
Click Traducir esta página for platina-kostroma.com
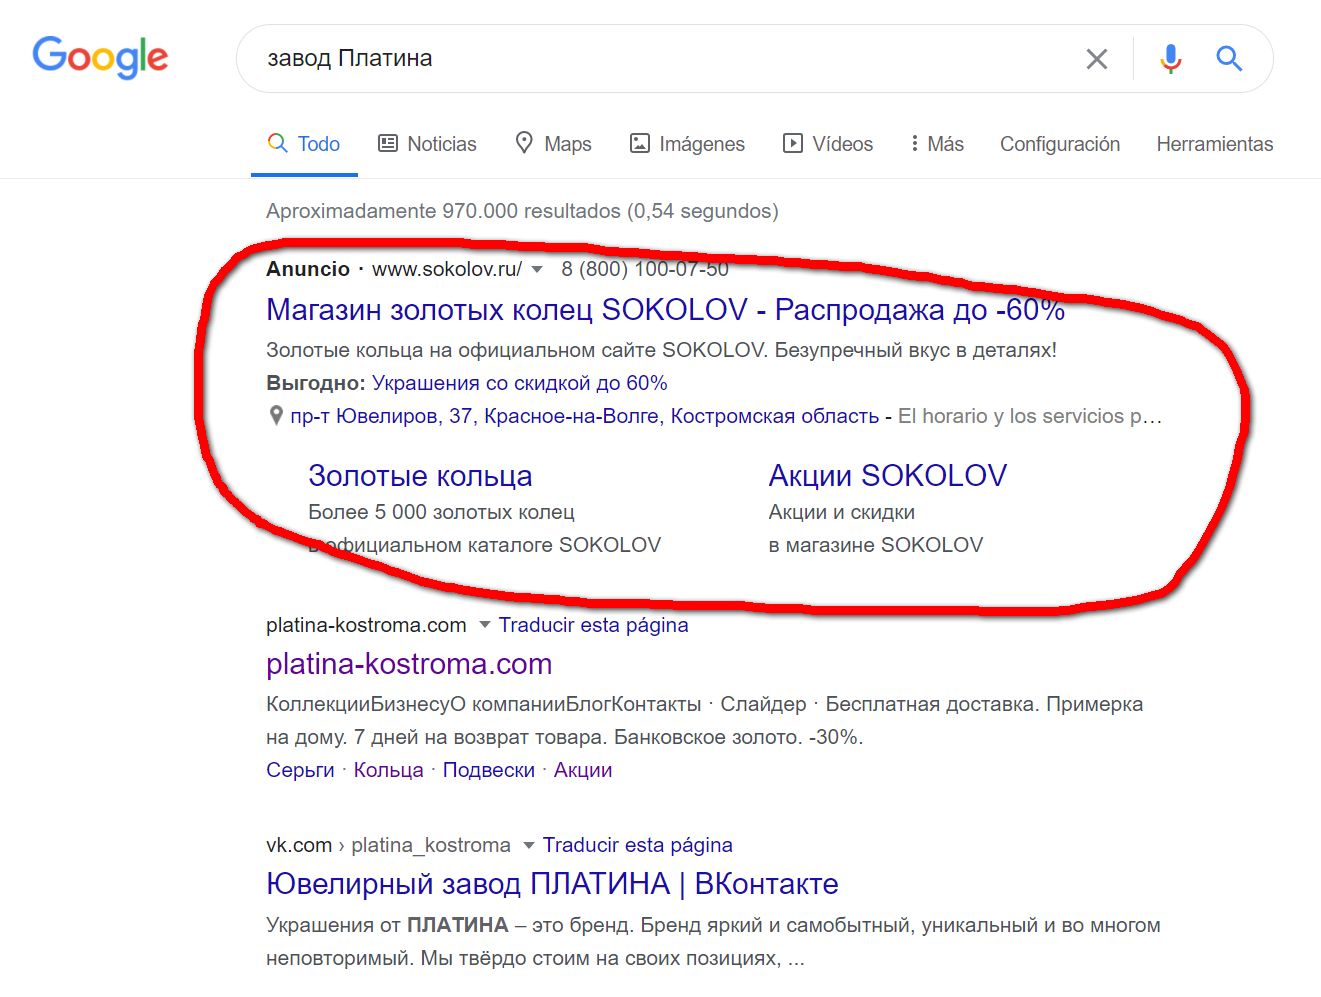(594, 625)
